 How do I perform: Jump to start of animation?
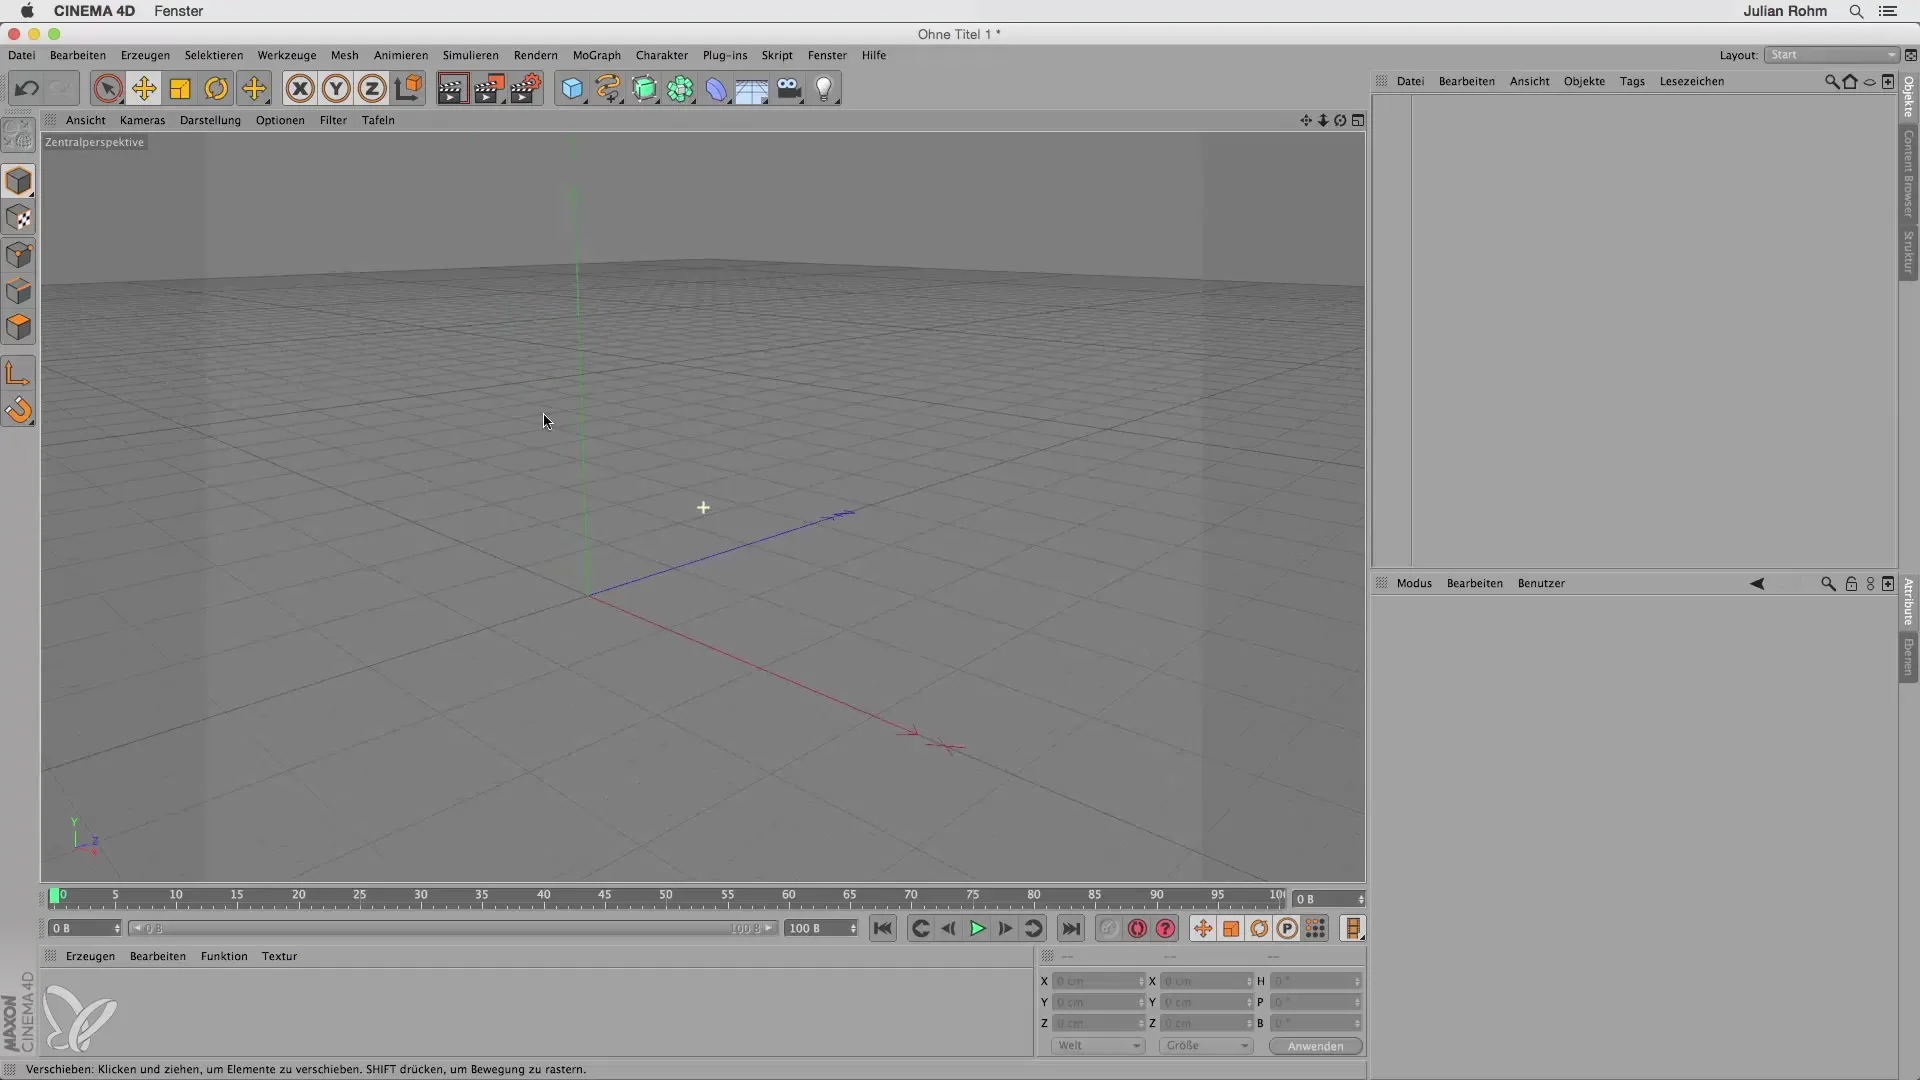tap(882, 929)
